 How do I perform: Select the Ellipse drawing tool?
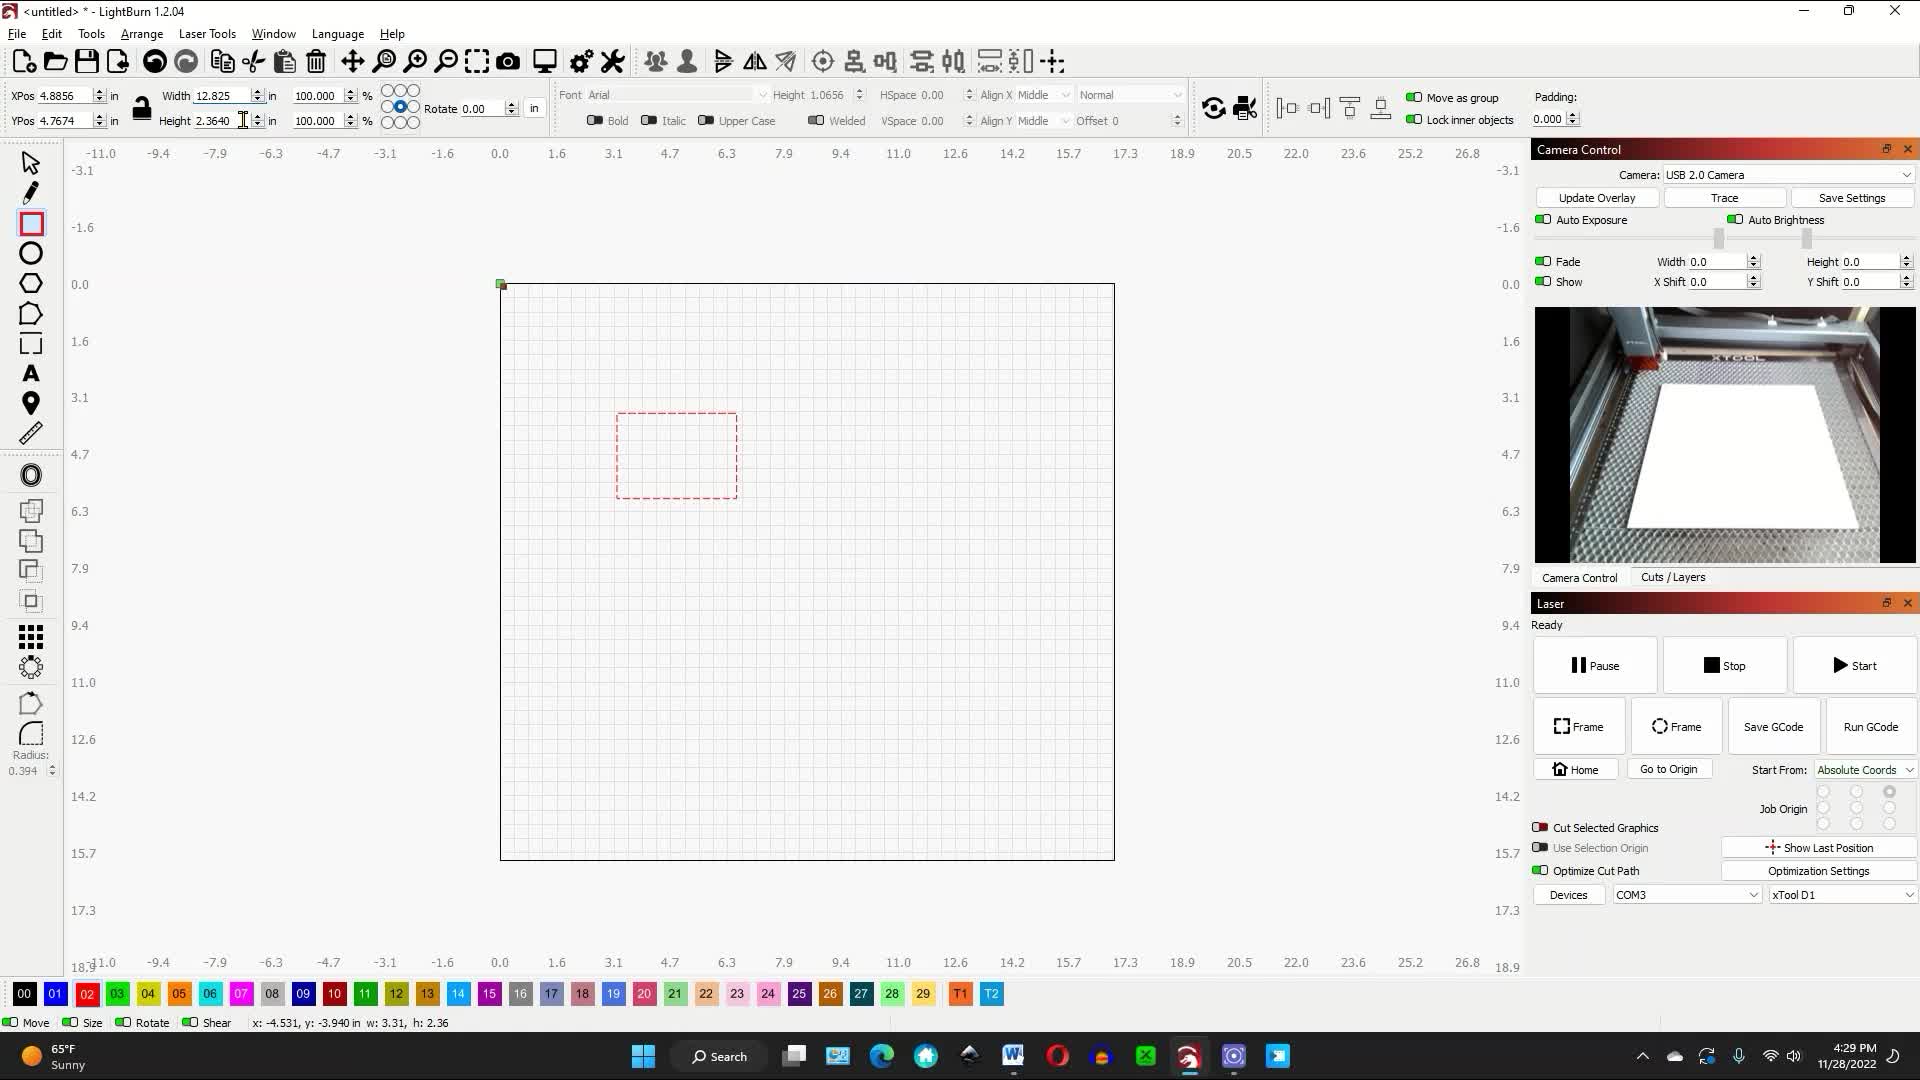coord(30,251)
